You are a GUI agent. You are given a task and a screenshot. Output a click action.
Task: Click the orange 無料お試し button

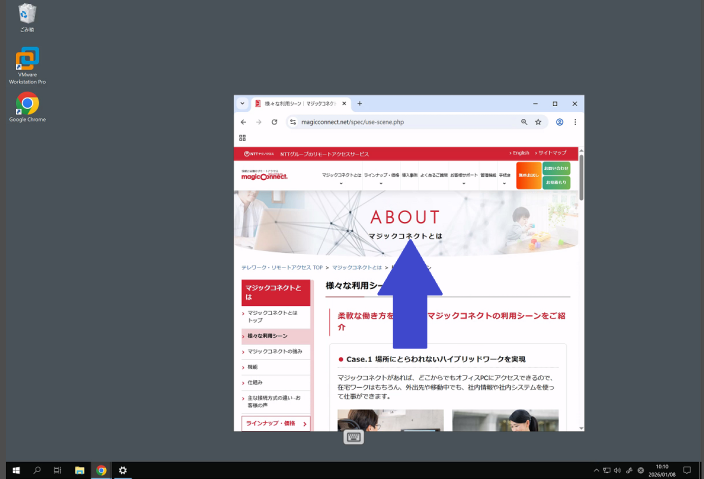528,176
